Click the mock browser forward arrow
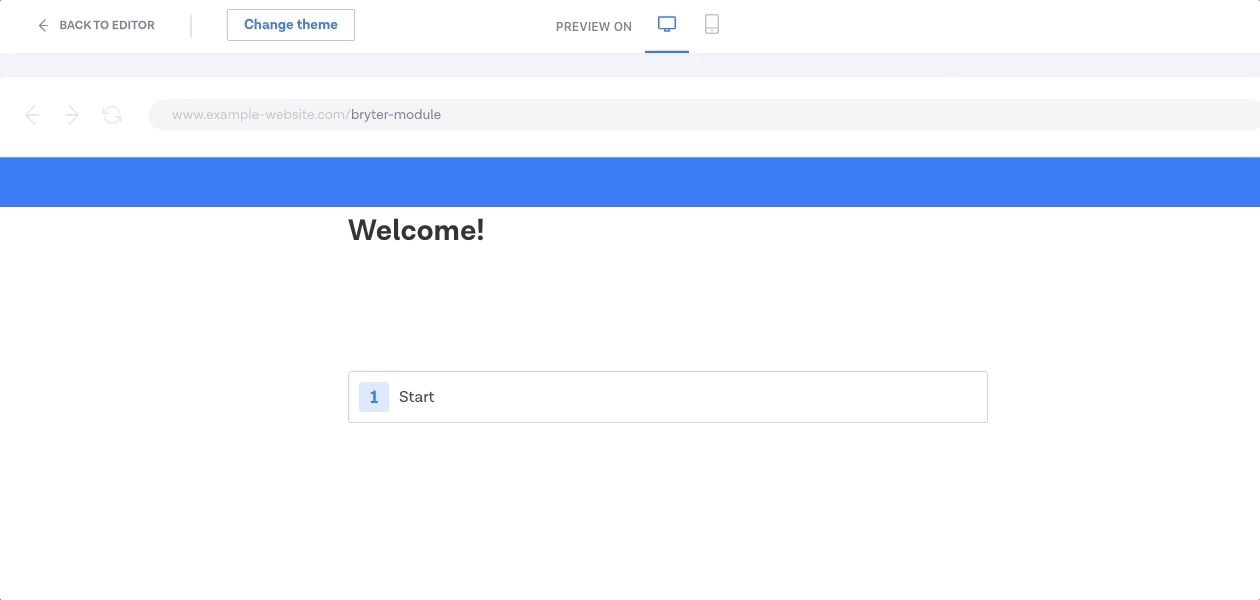 (72, 115)
